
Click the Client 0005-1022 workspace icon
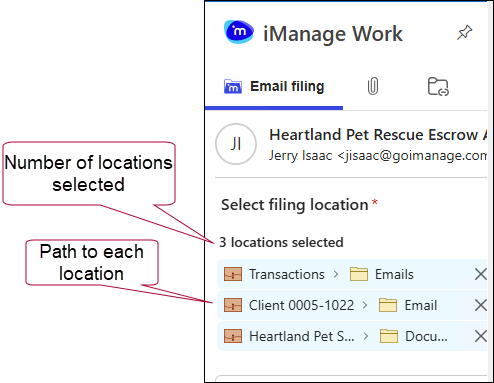coord(233,305)
